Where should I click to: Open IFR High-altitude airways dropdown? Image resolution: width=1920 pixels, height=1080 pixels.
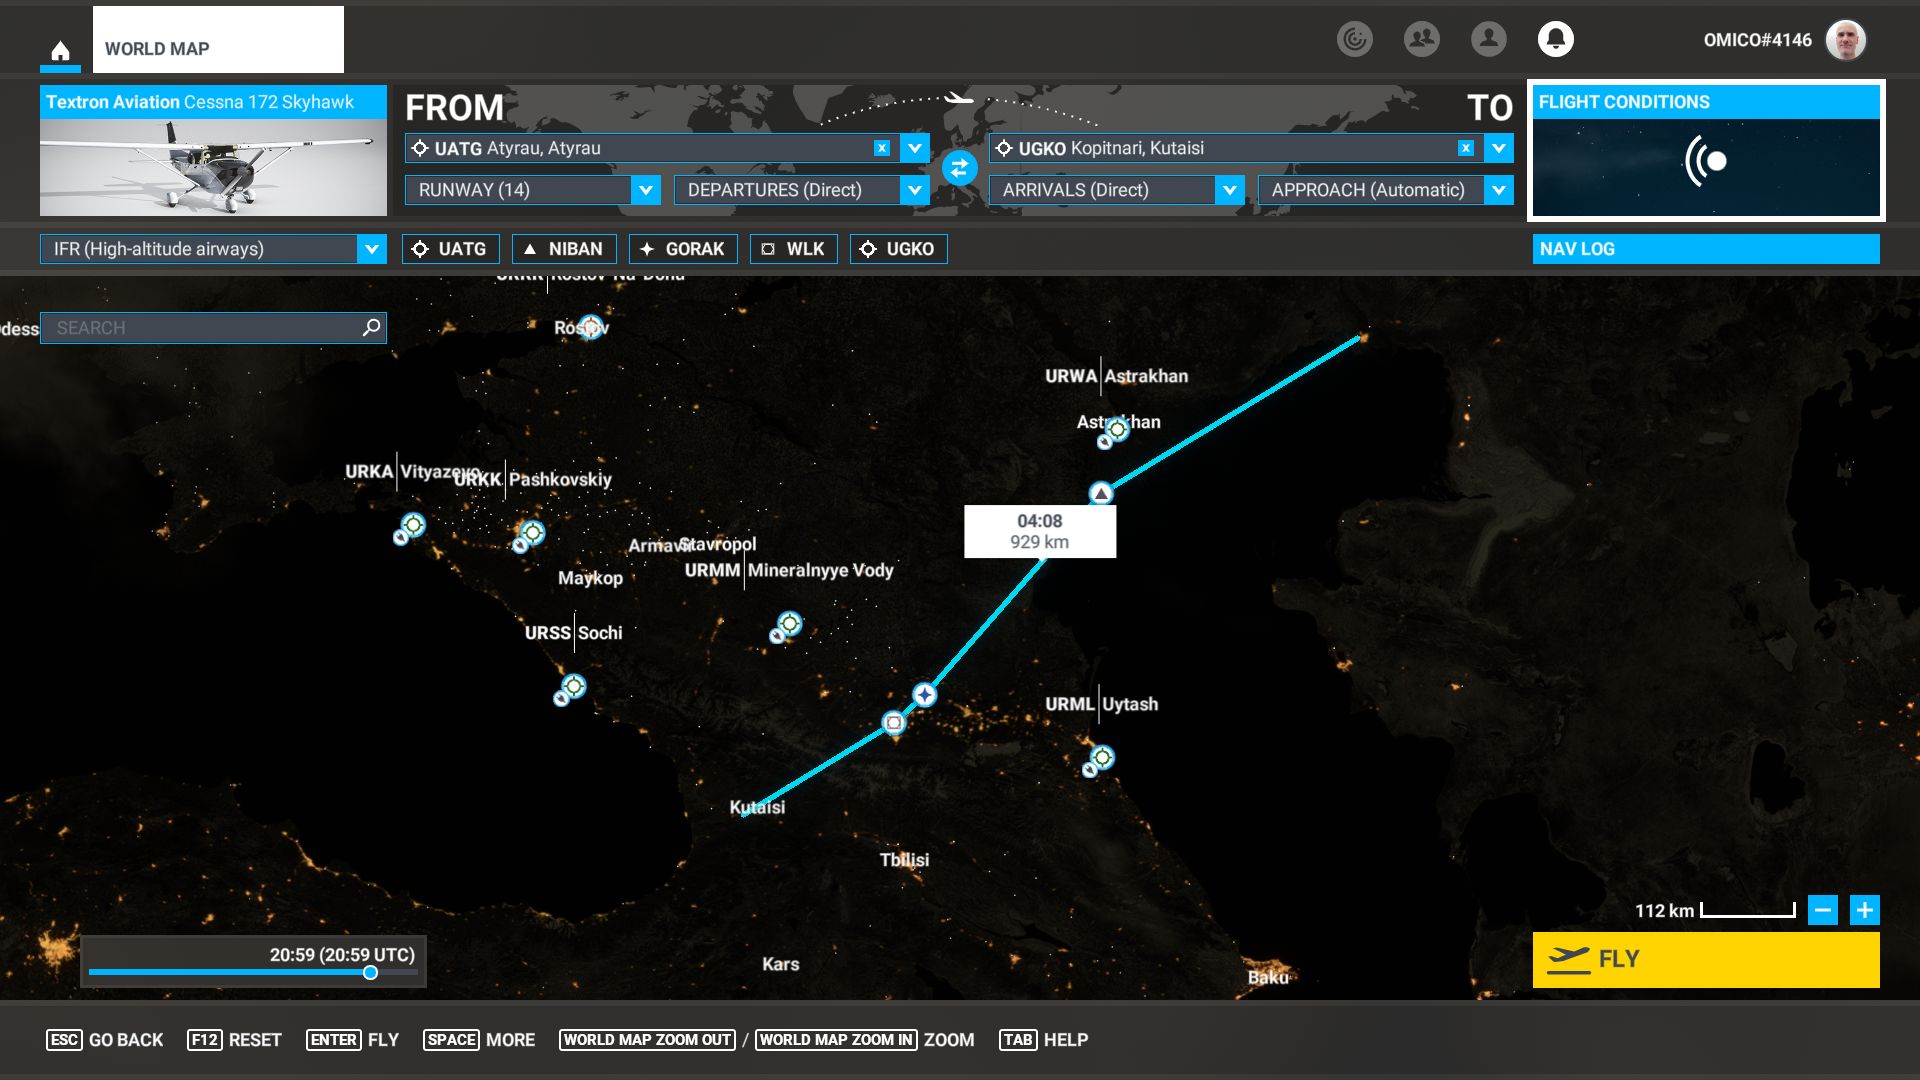[x=371, y=249]
